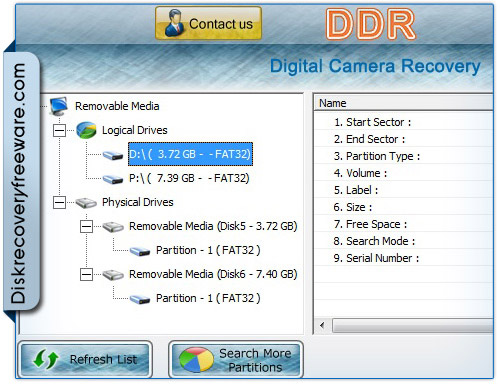The image size is (500, 385).
Task: Click the Removable Media computer icon
Action: point(59,106)
